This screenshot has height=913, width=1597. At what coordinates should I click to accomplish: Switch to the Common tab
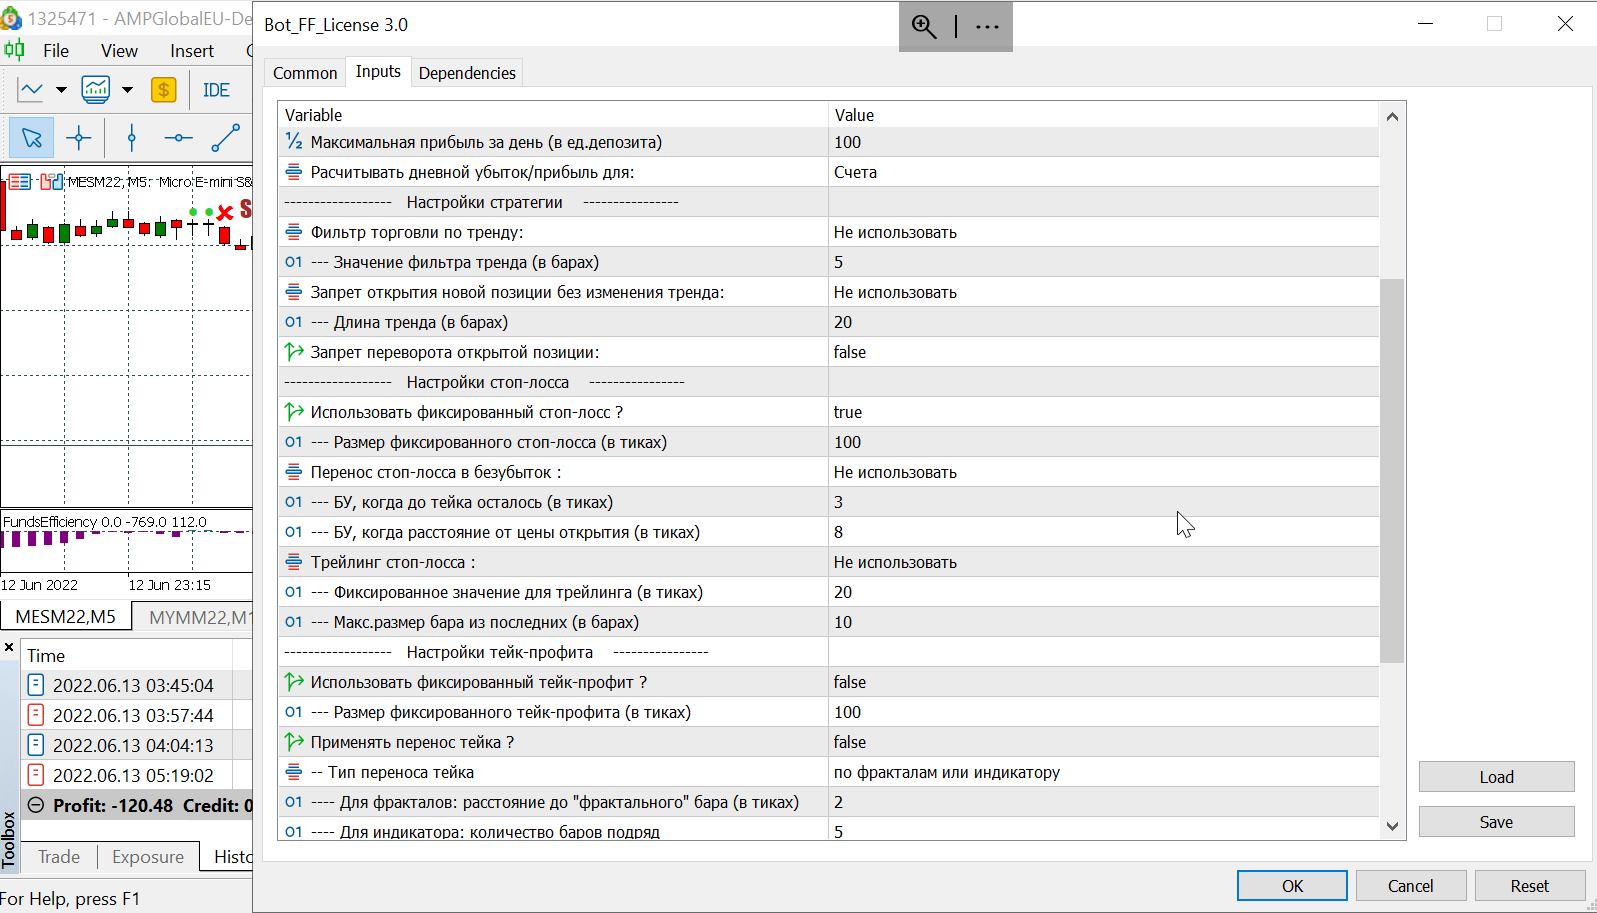point(305,73)
